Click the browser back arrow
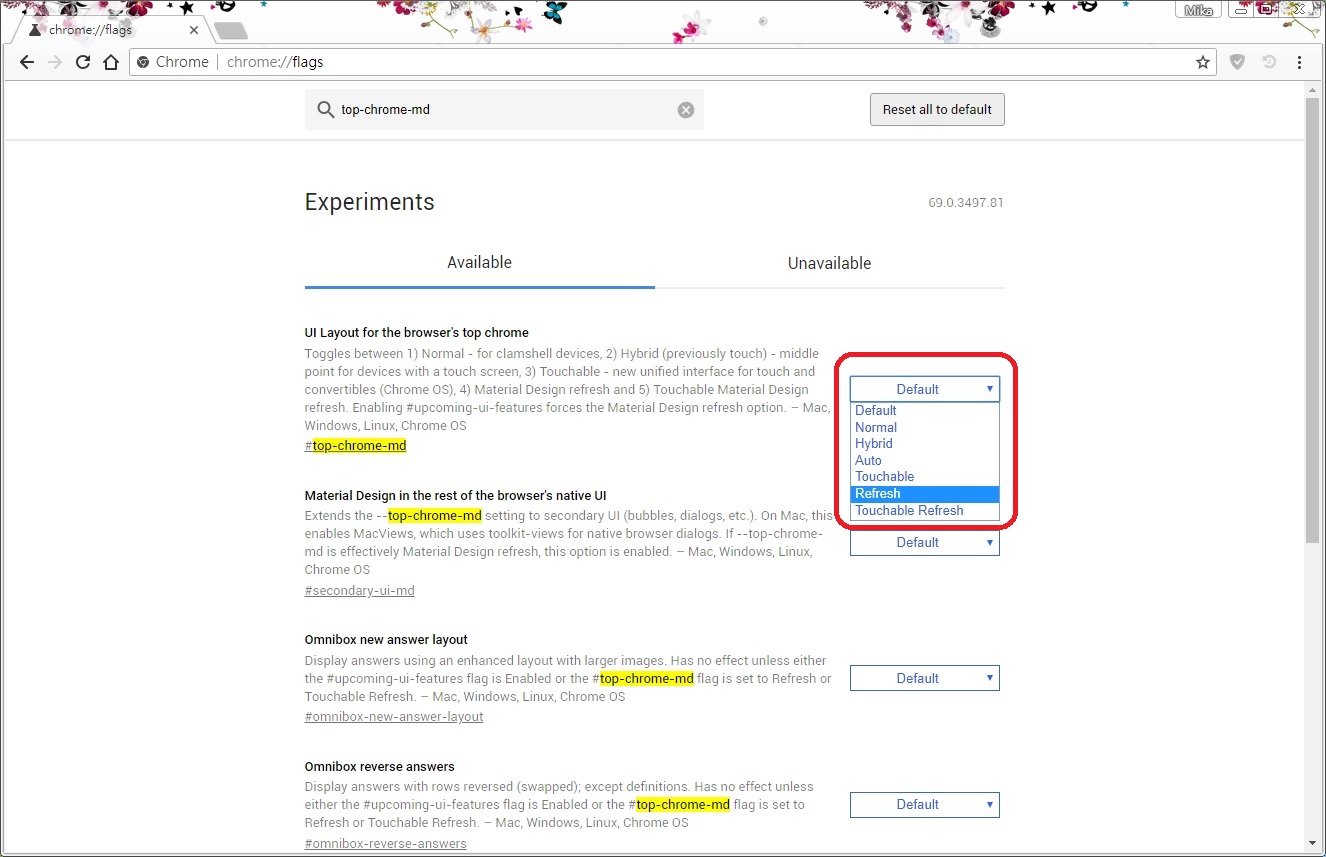This screenshot has width=1326, height=857. coord(27,62)
